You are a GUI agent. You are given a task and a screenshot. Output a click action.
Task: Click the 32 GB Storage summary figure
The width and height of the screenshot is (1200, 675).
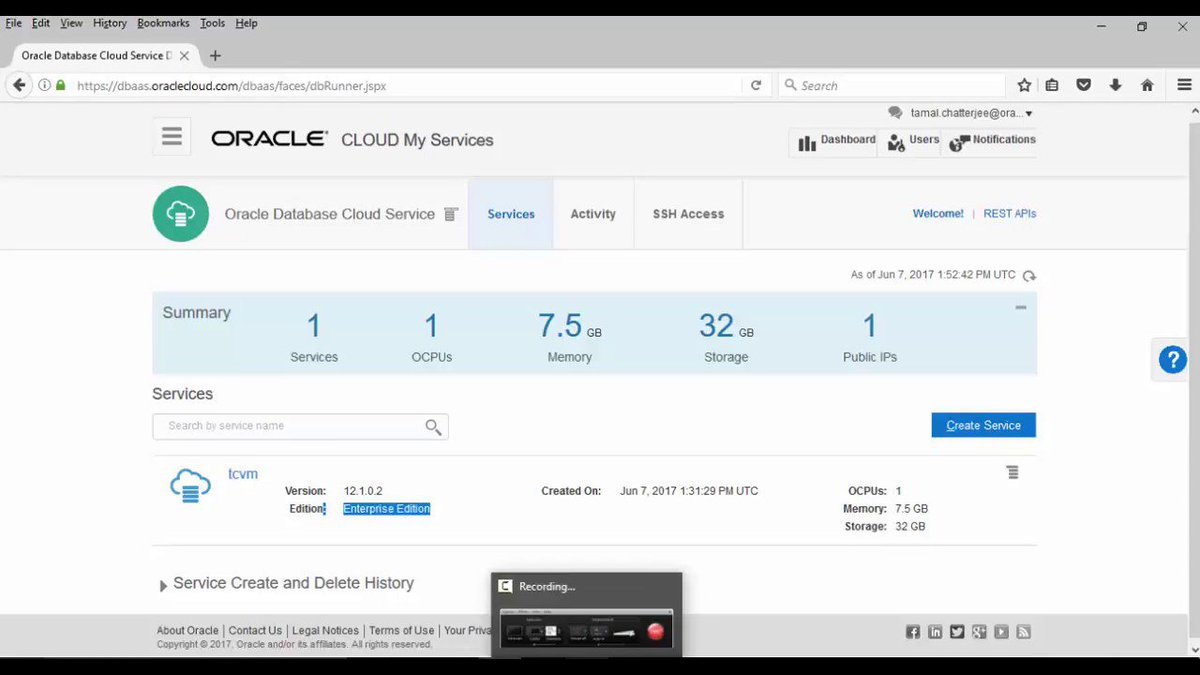[726, 326]
